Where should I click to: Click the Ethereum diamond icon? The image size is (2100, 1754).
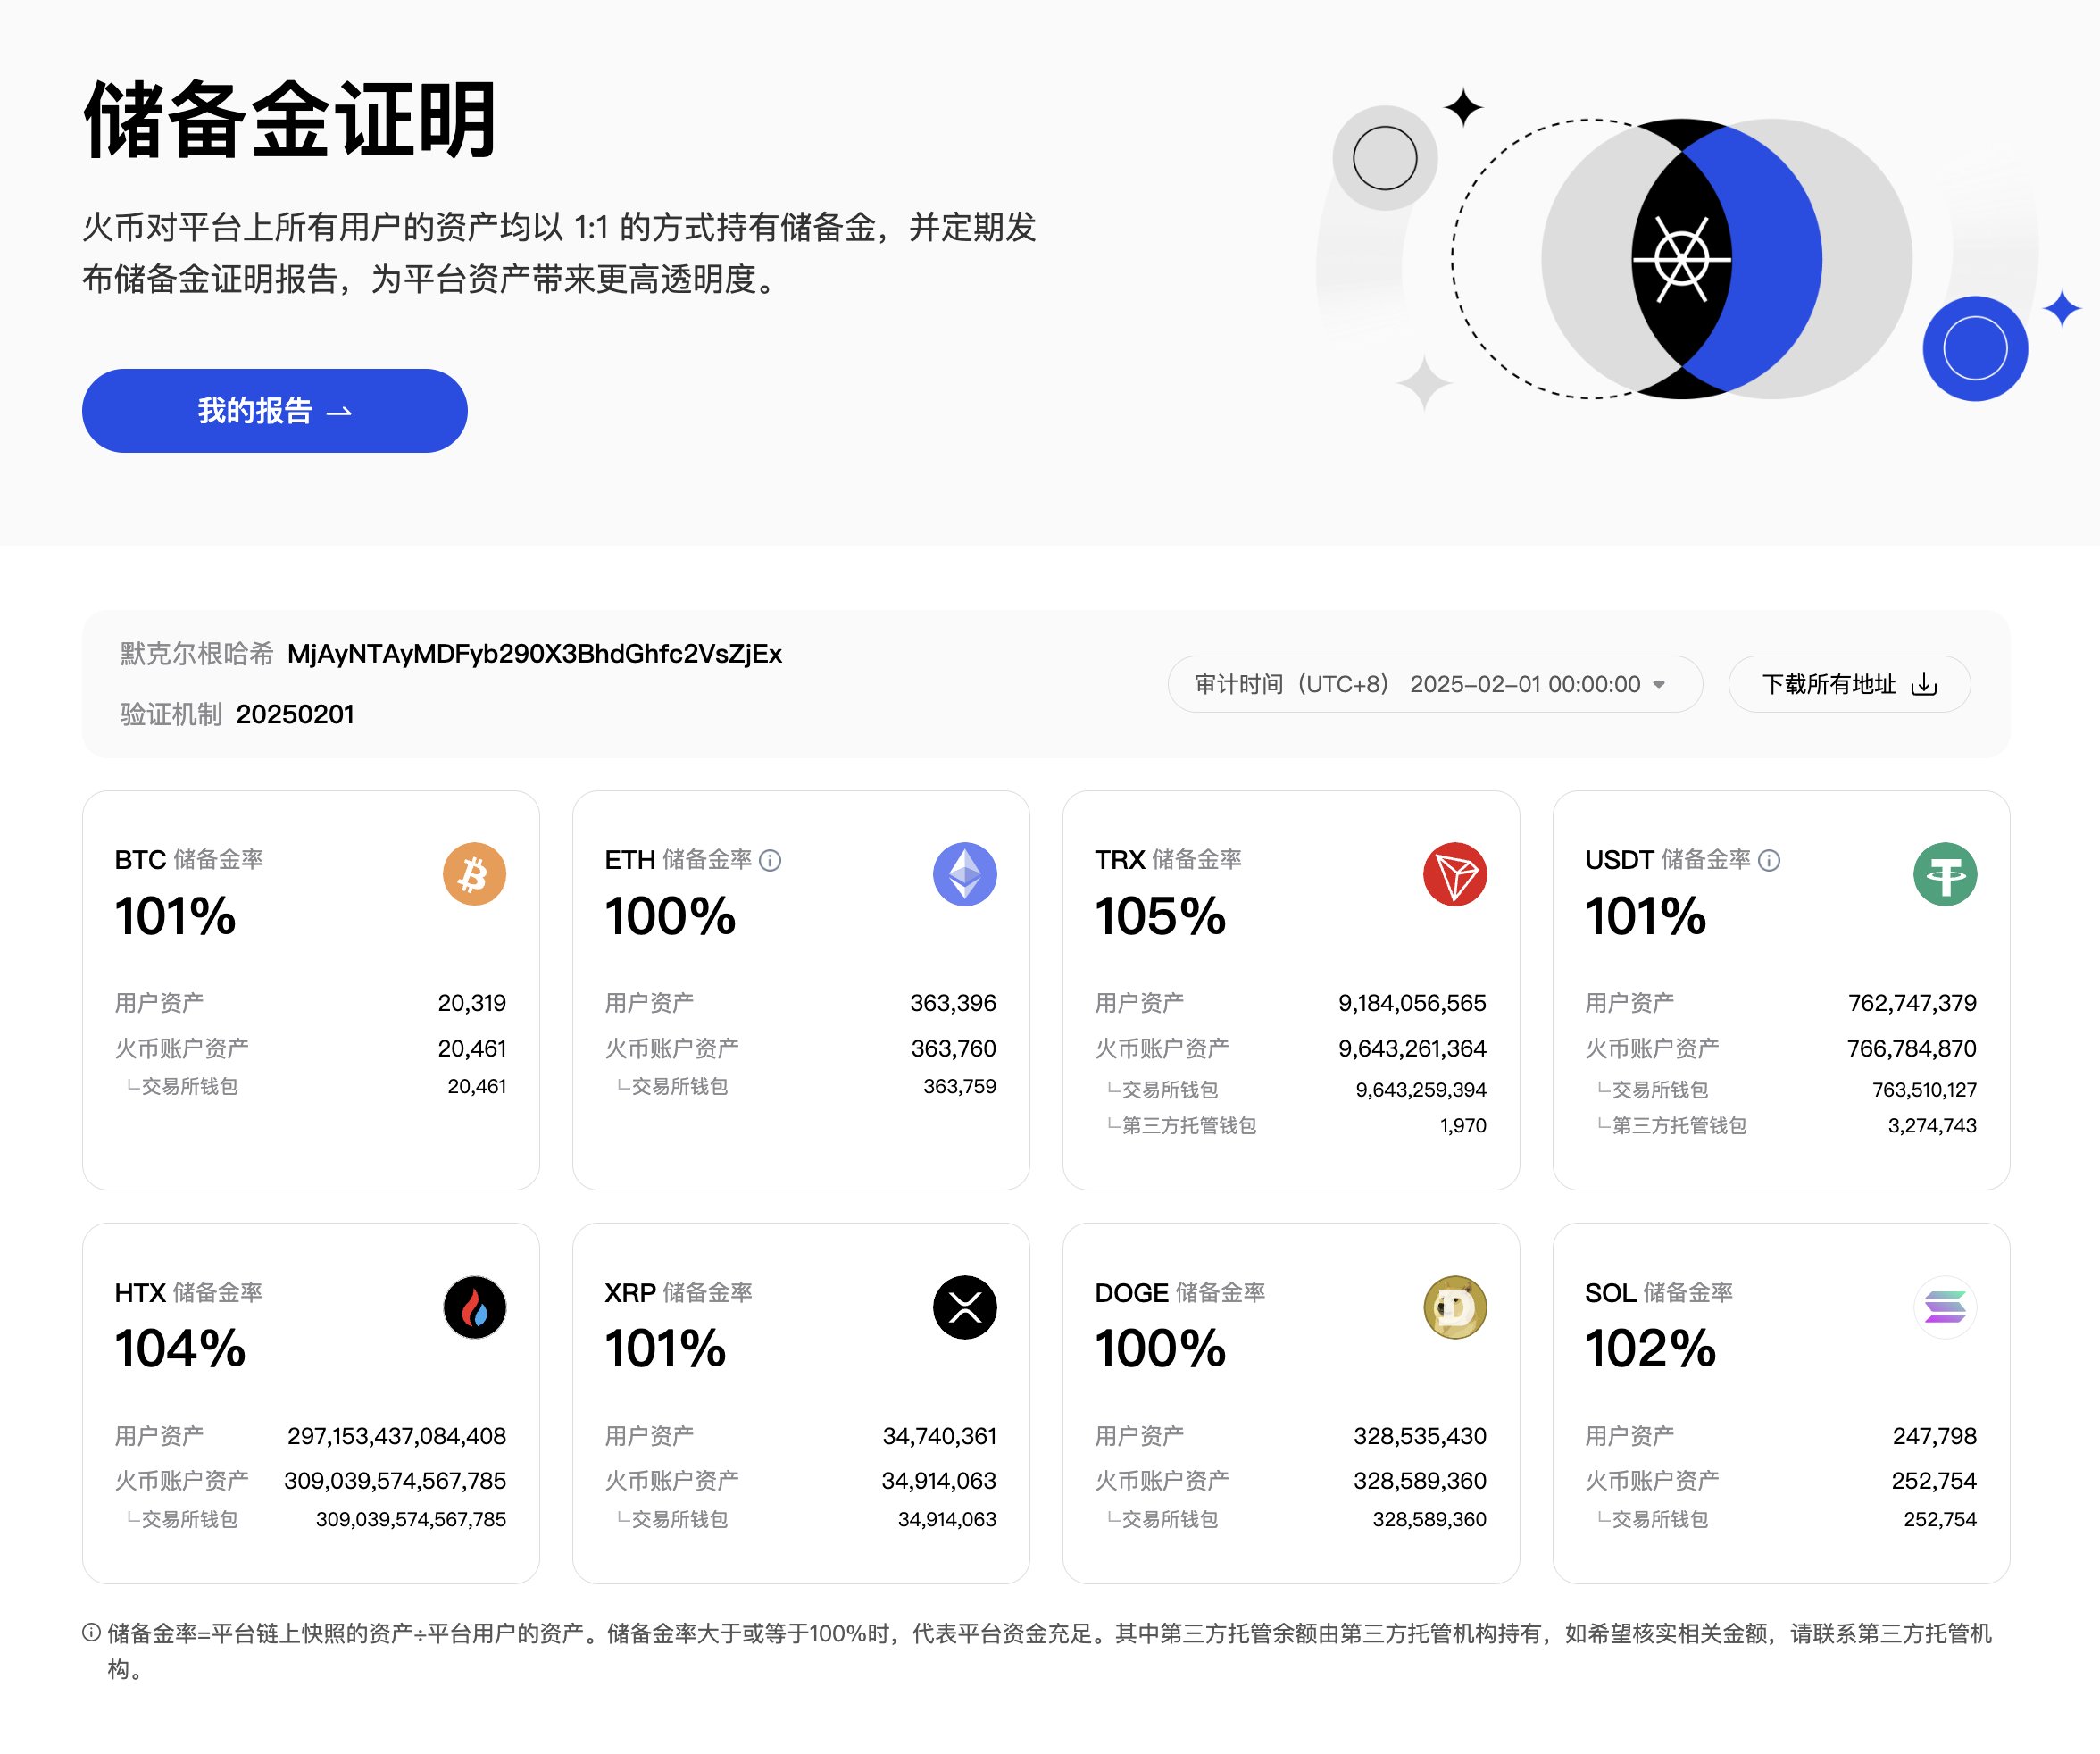click(x=964, y=874)
